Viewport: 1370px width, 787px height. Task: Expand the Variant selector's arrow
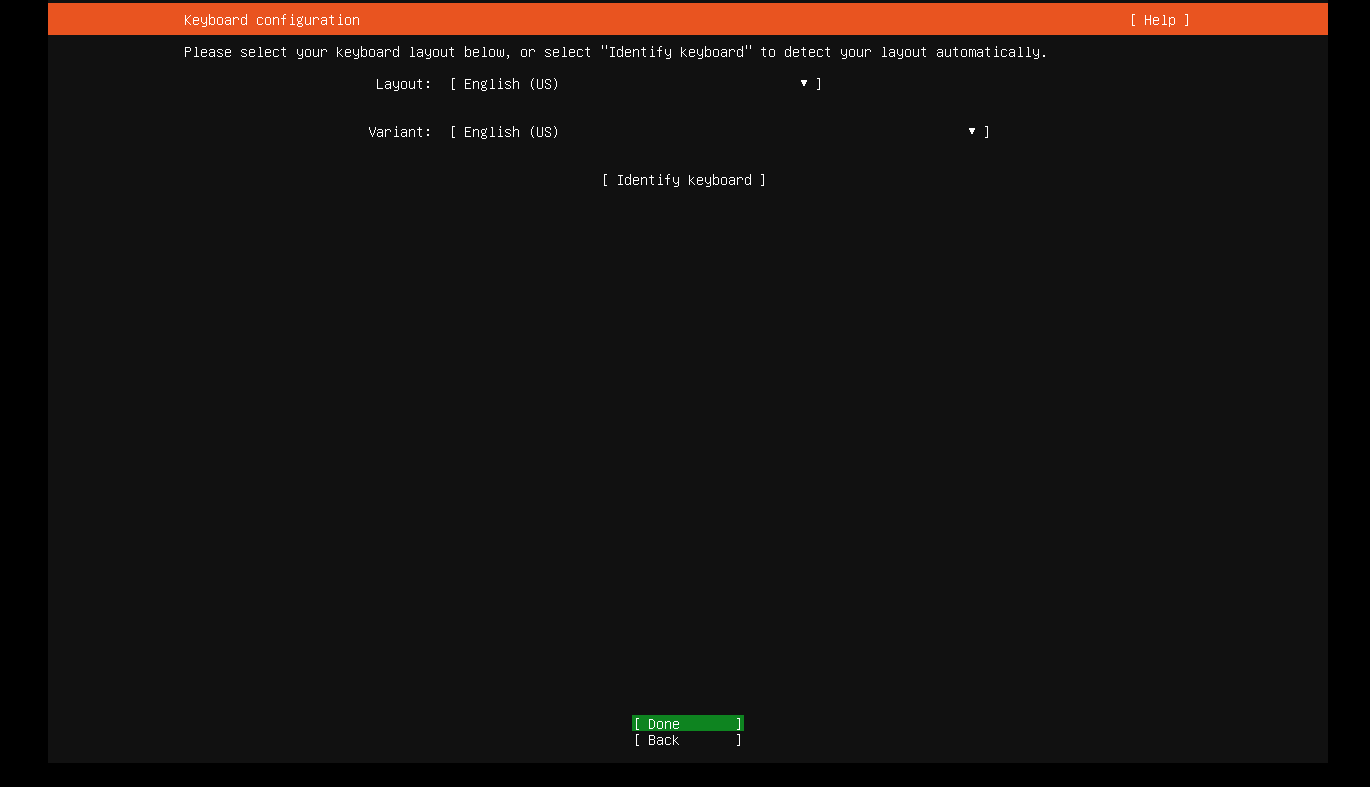971,131
